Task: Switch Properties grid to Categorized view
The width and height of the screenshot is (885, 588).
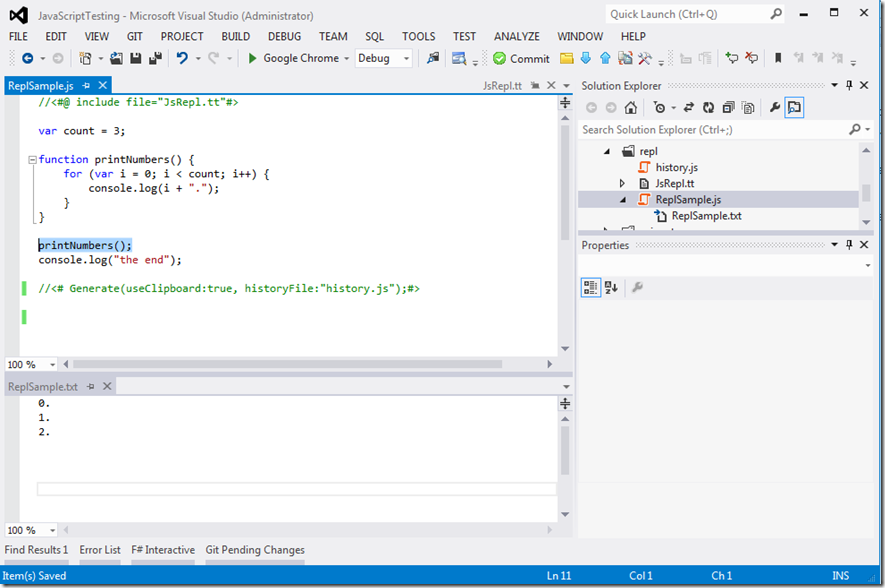Action: coord(590,287)
